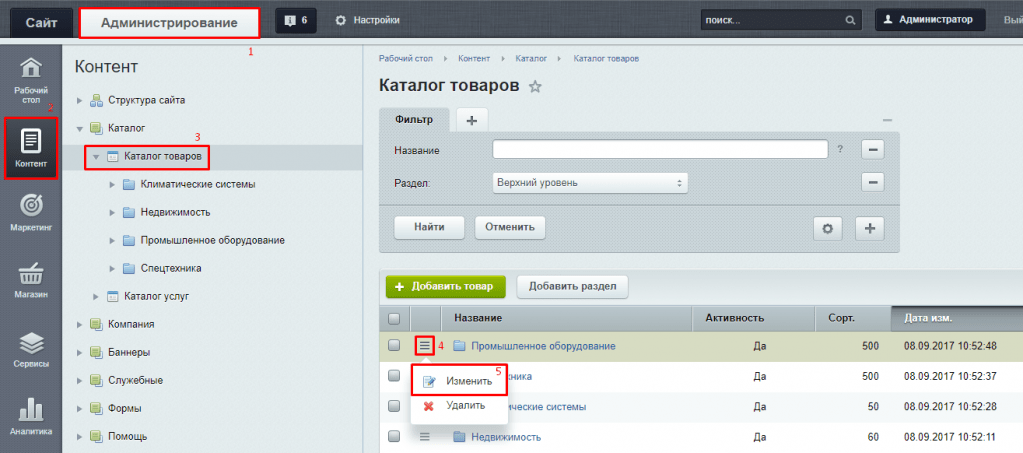Check the Недвижимость row checkbox
This screenshot has width=1023, height=453.
[393, 437]
